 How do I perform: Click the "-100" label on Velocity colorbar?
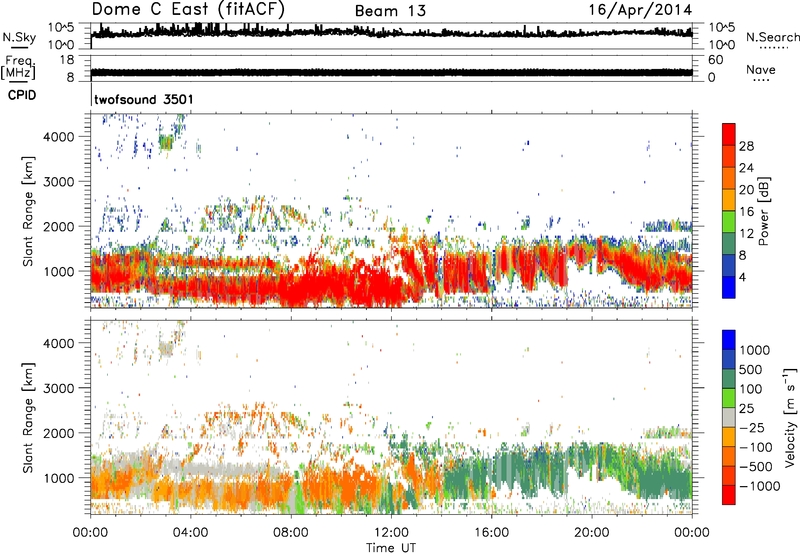click(x=756, y=447)
